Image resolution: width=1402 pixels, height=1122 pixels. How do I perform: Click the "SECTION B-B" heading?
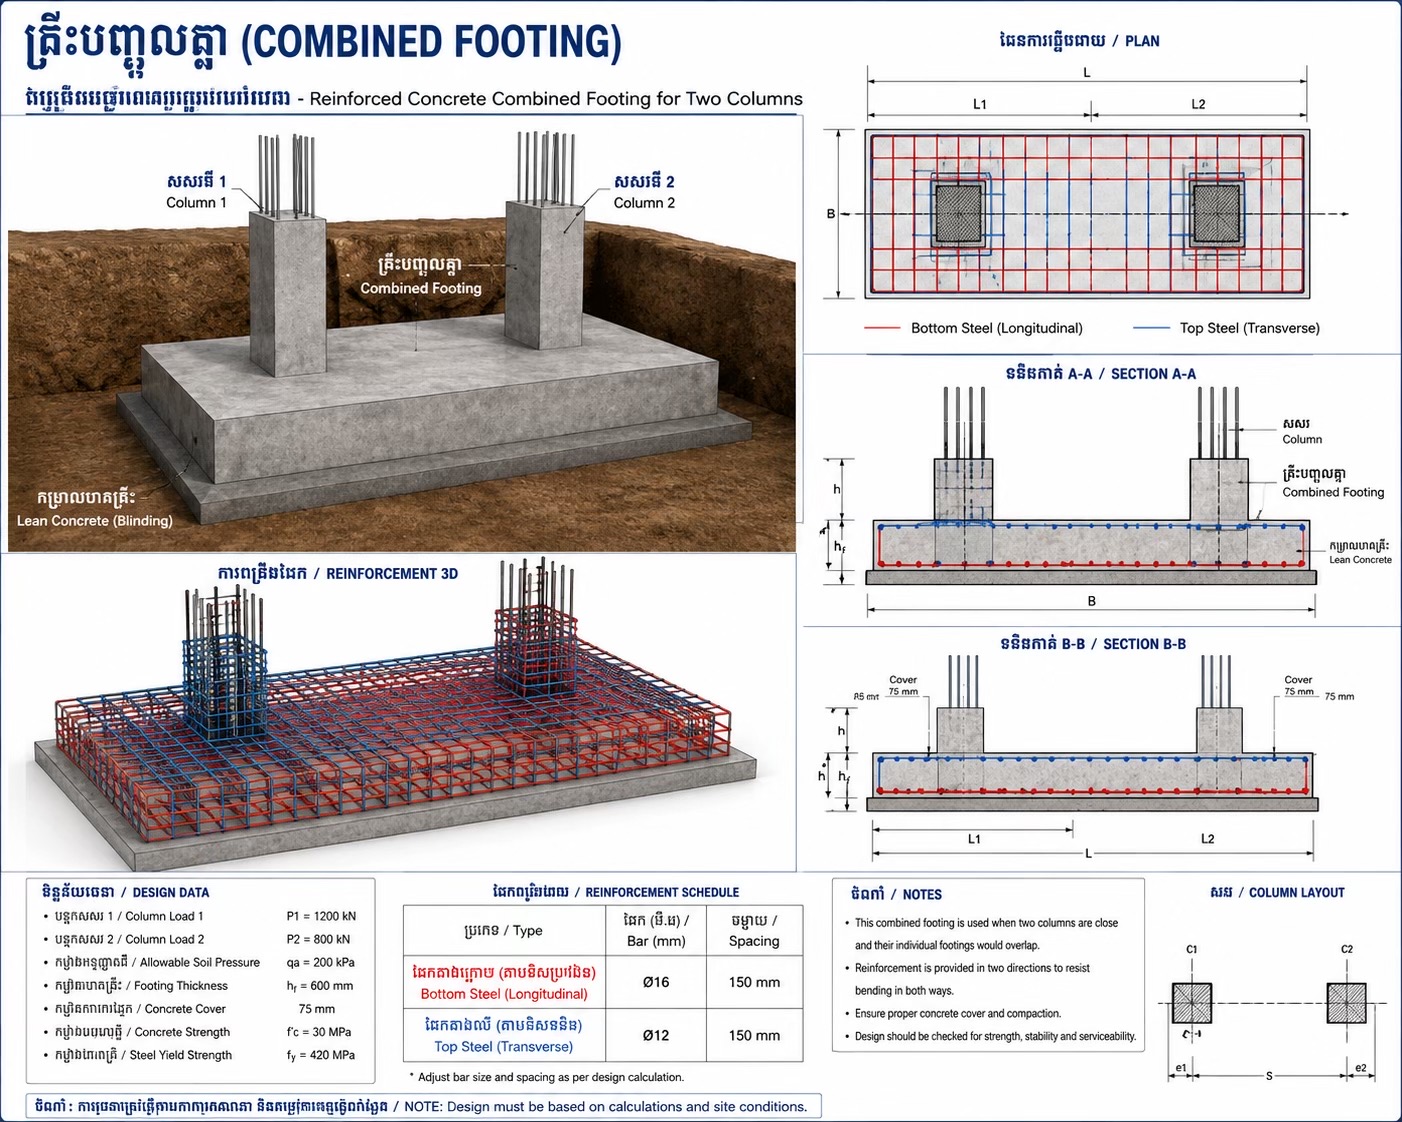(1144, 644)
